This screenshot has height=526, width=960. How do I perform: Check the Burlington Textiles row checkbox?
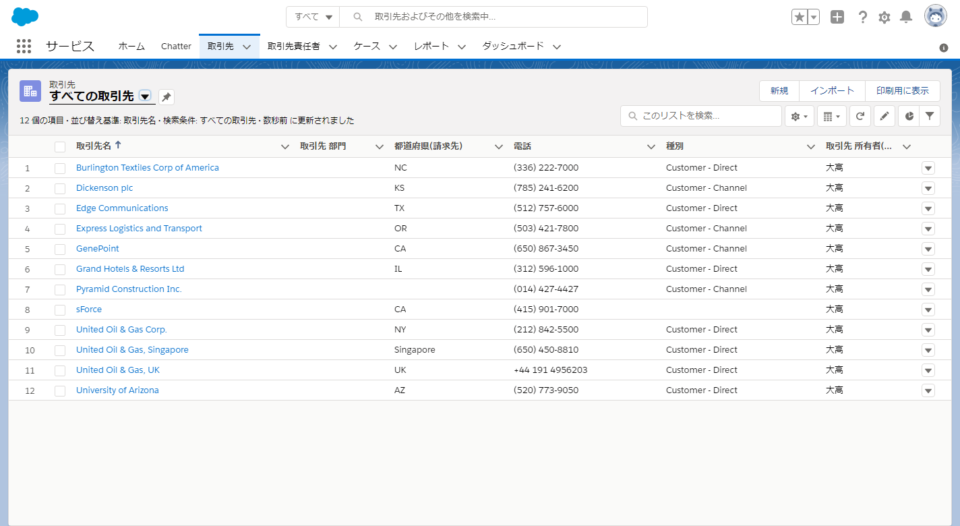point(59,168)
